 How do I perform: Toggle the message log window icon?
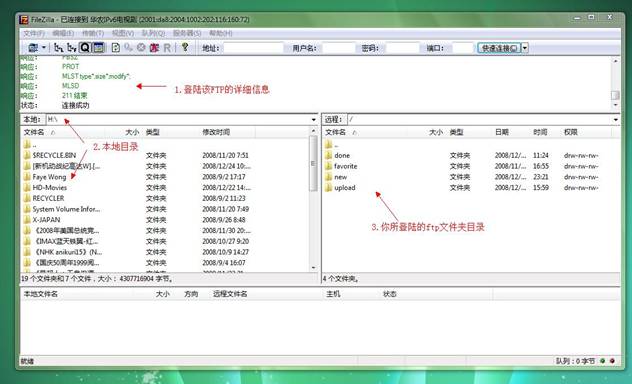point(98,48)
